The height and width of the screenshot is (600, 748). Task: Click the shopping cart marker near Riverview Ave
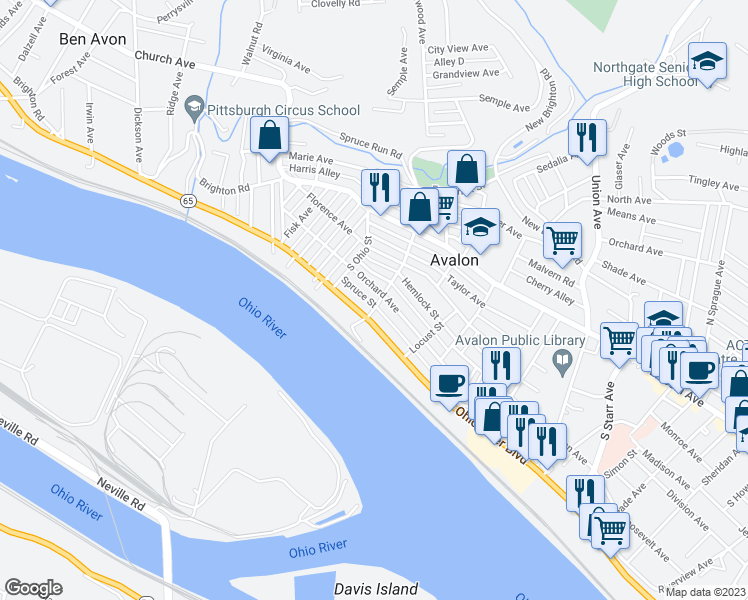[x=610, y=534]
